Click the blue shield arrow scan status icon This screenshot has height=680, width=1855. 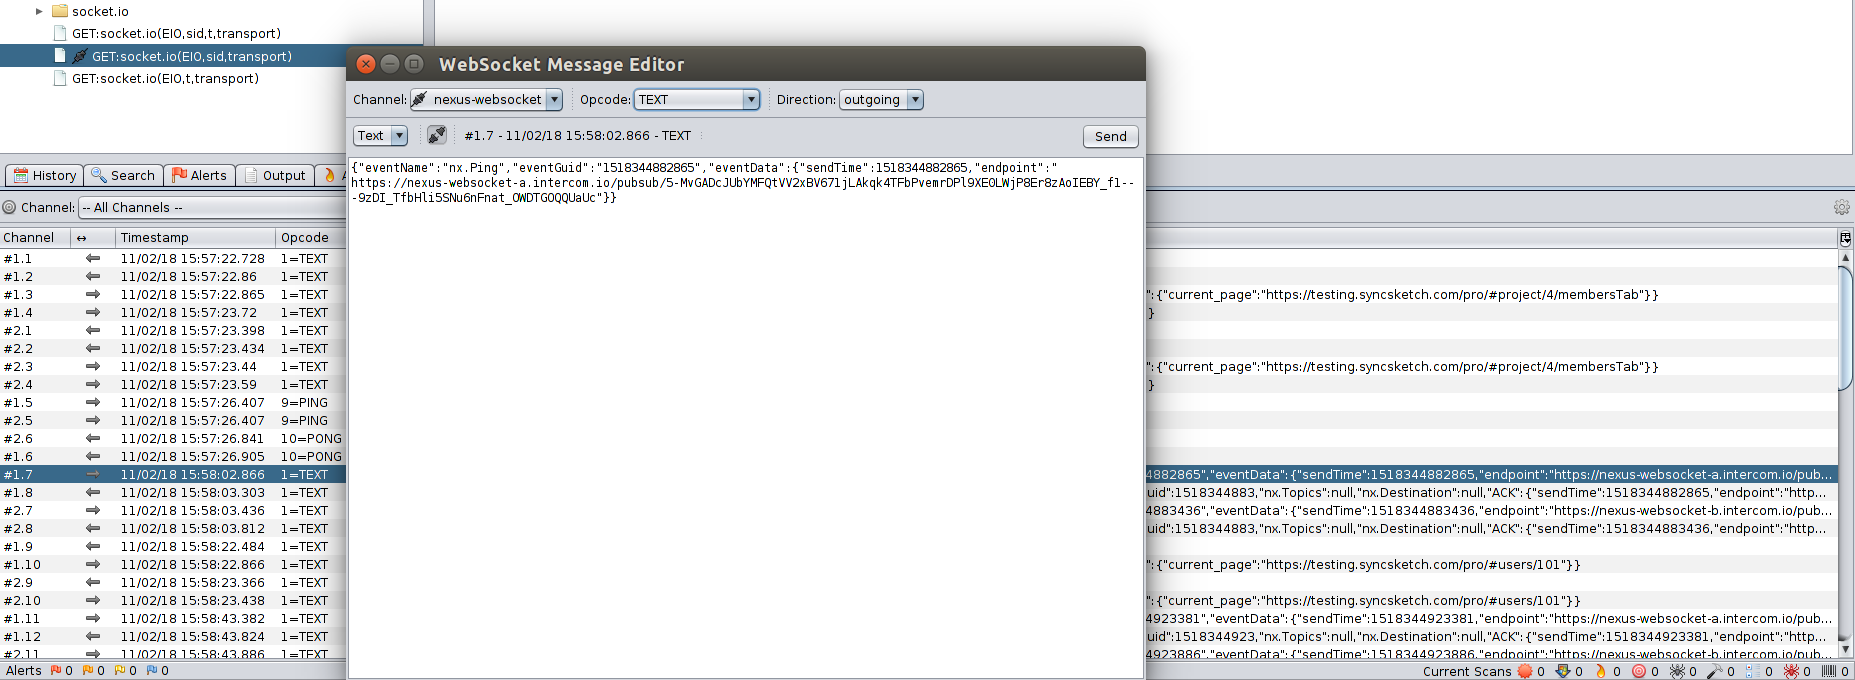tap(1563, 671)
